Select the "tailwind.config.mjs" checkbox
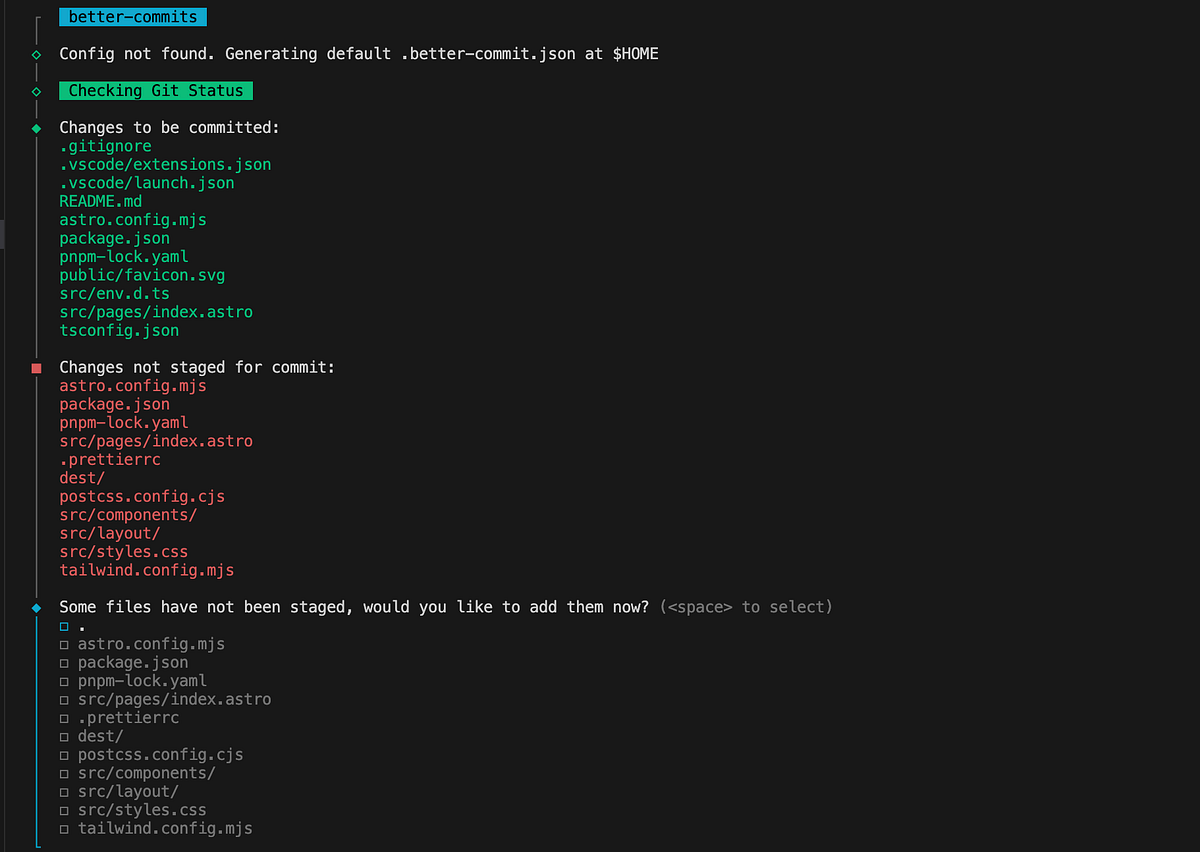This screenshot has height=852, width=1200. tap(64, 828)
